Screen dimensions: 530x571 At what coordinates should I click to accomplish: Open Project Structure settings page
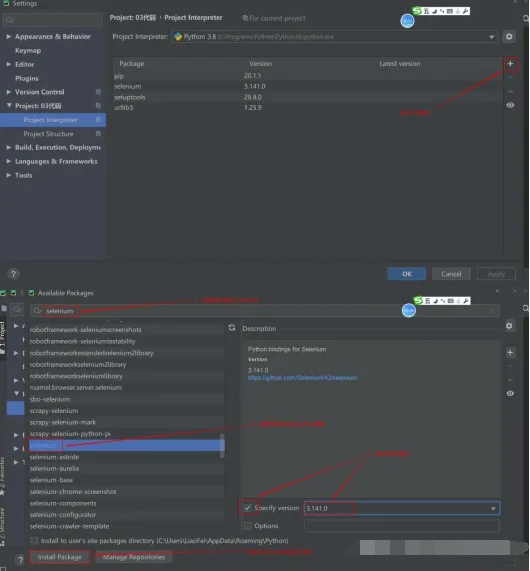click(x=48, y=134)
